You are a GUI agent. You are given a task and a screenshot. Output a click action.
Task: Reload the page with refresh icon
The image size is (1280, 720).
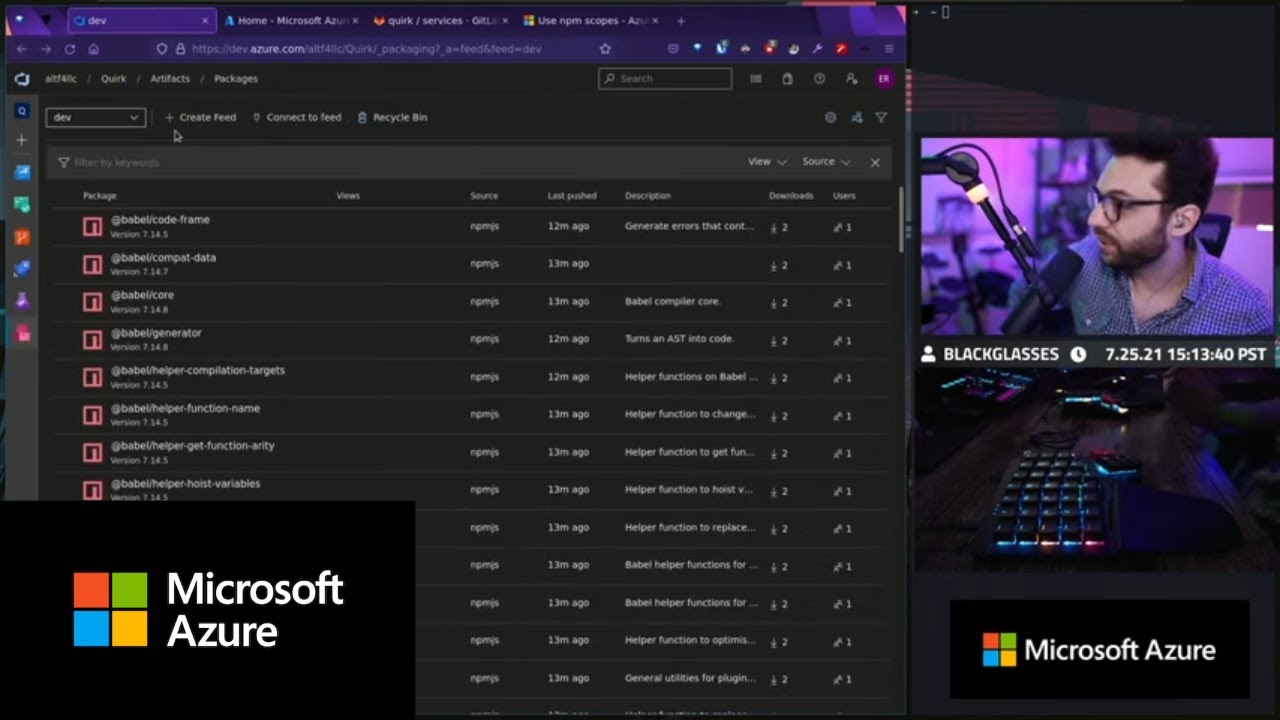70,48
